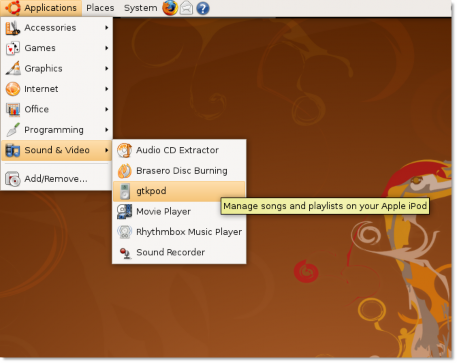Screen dimensions: 457x363
Task: Choose the Internet category
Action: (x=56, y=89)
